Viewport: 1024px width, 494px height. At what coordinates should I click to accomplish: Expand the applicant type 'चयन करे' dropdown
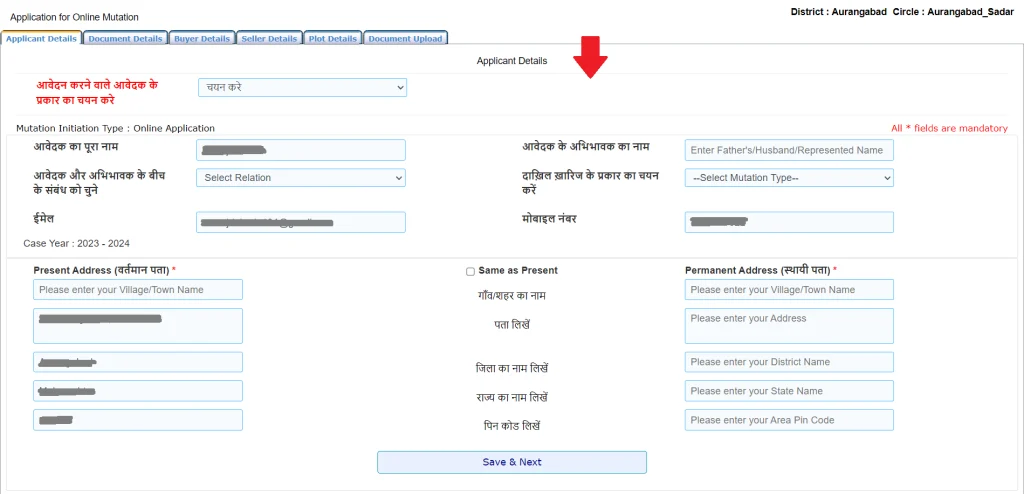point(302,88)
